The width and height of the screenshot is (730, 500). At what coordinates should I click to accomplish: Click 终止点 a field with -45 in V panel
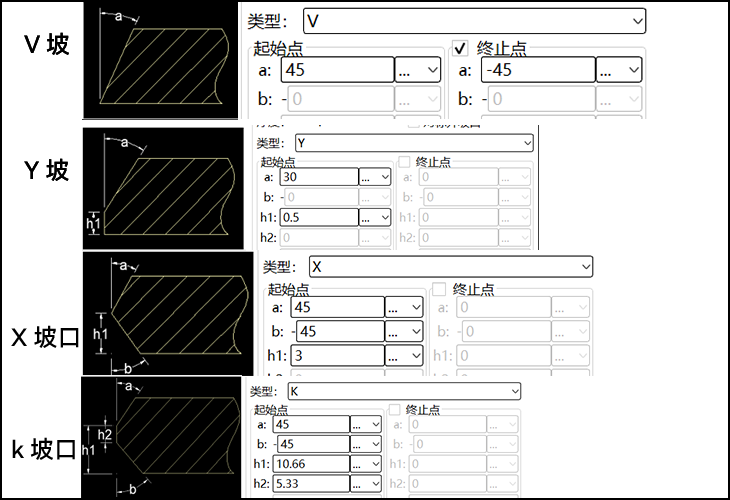pyautogui.click(x=536, y=70)
